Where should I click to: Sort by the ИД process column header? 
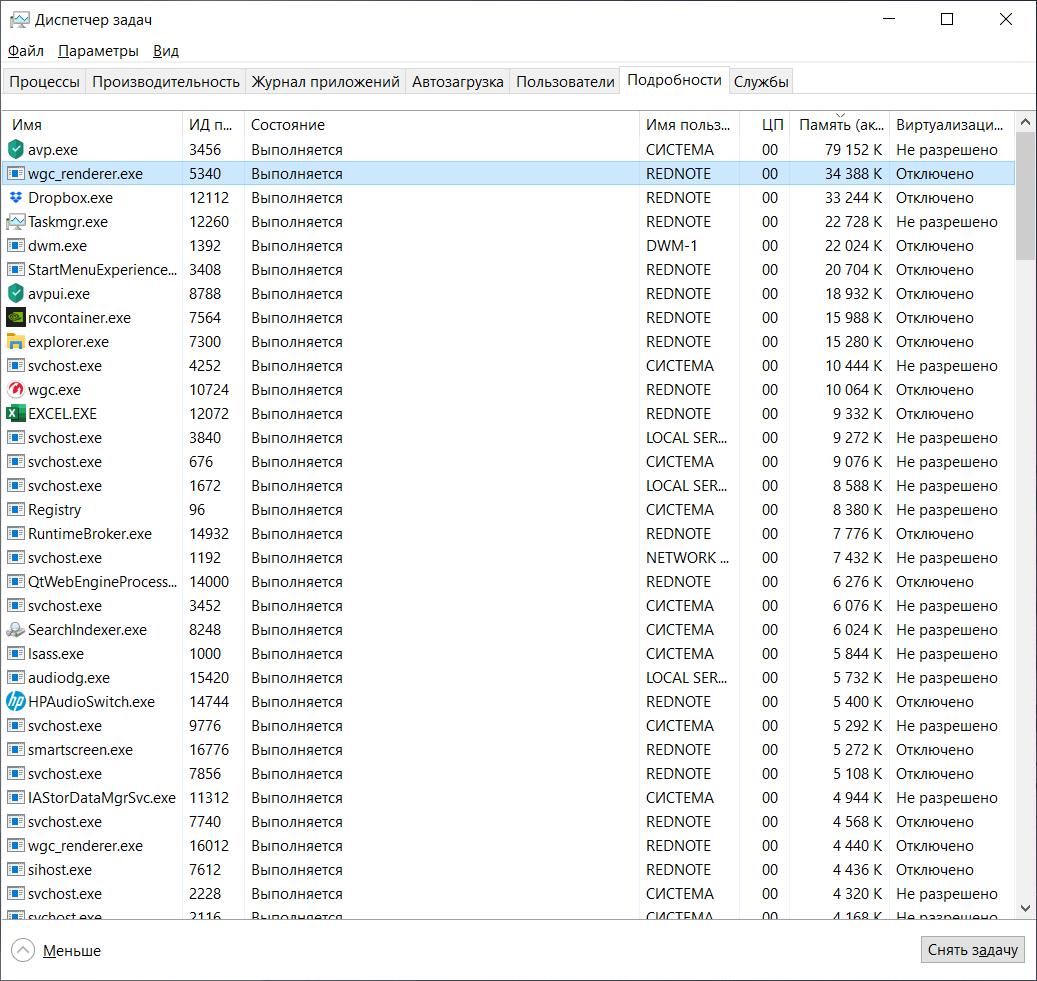coord(213,125)
